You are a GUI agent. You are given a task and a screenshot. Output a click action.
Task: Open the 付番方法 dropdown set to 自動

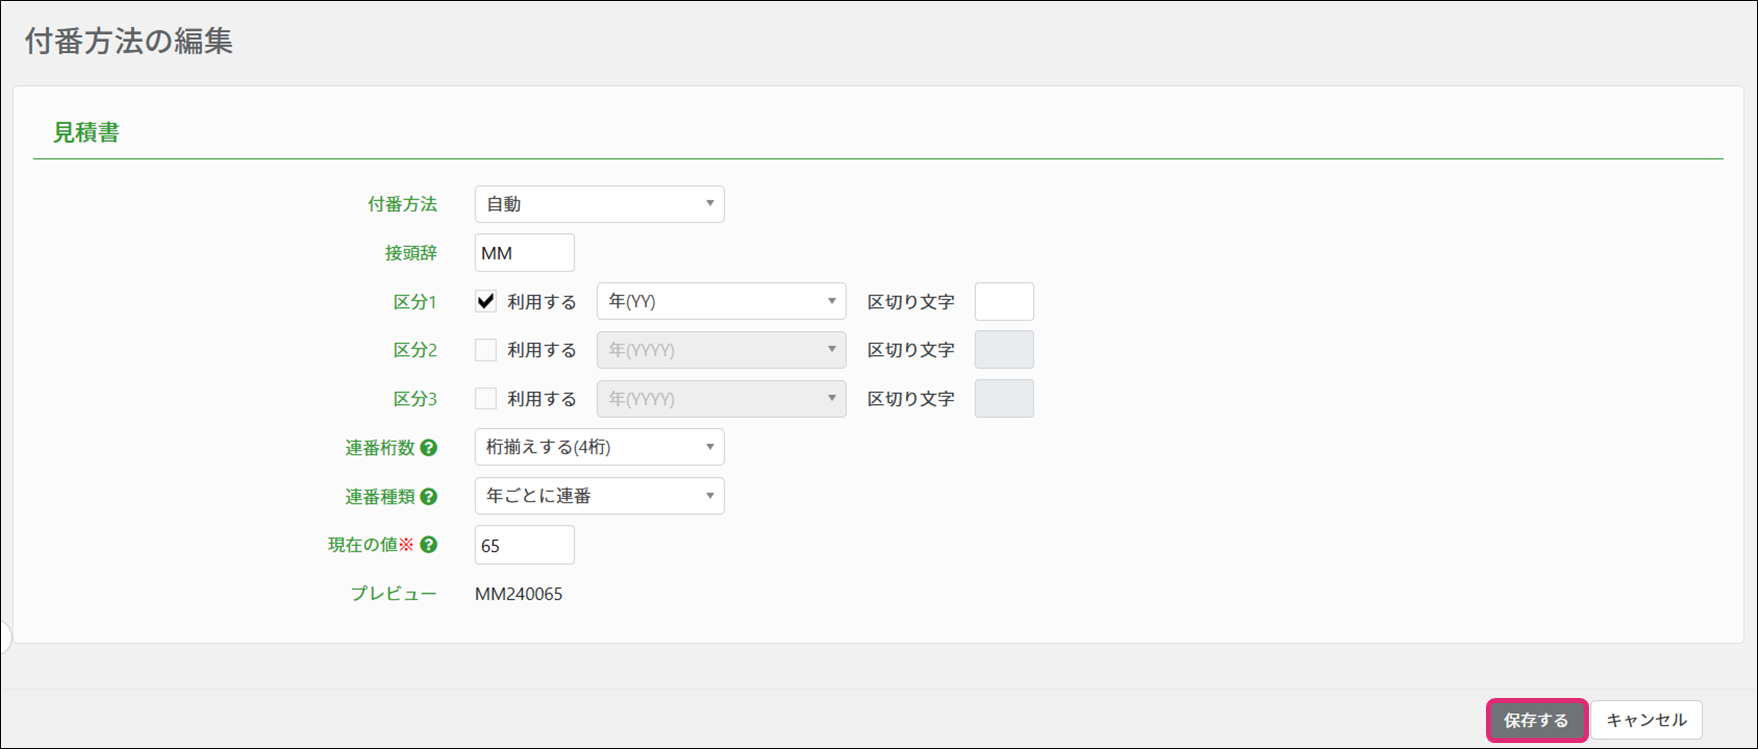(x=599, y=204)
